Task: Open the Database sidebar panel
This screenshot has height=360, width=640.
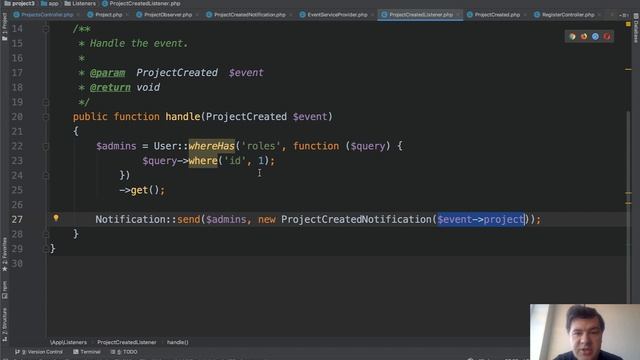Action: [636, 28]
